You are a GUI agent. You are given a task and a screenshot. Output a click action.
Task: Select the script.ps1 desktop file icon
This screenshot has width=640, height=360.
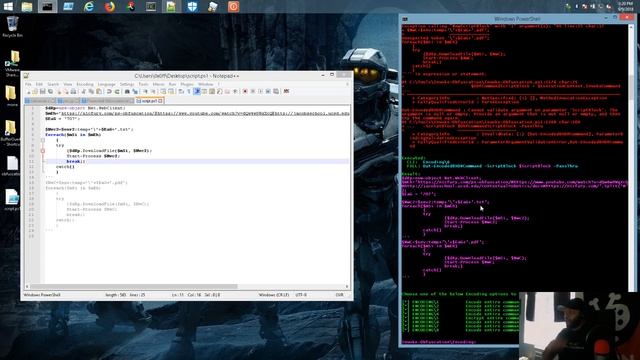[12, 200]
